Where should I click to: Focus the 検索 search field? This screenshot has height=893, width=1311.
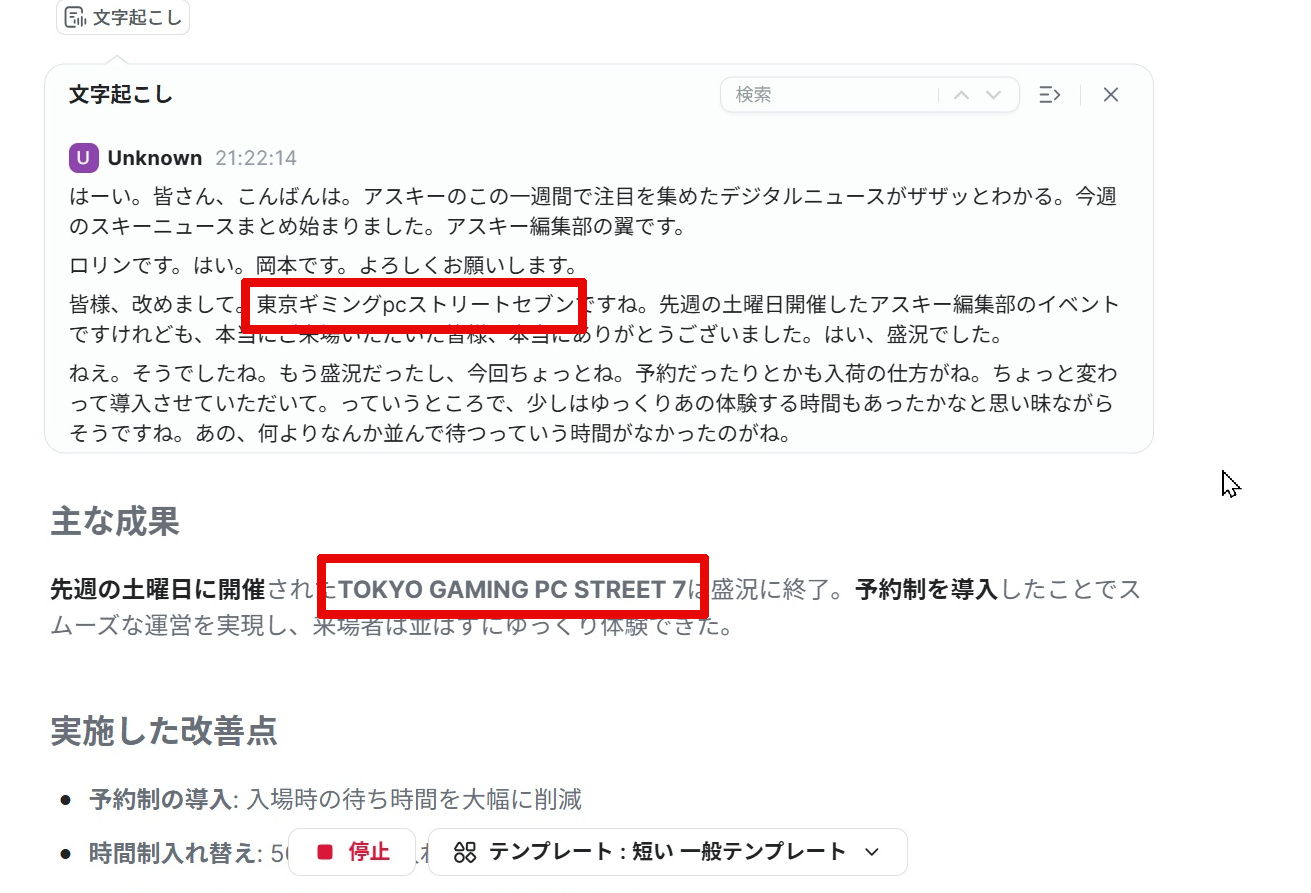[x=830, y=95]
